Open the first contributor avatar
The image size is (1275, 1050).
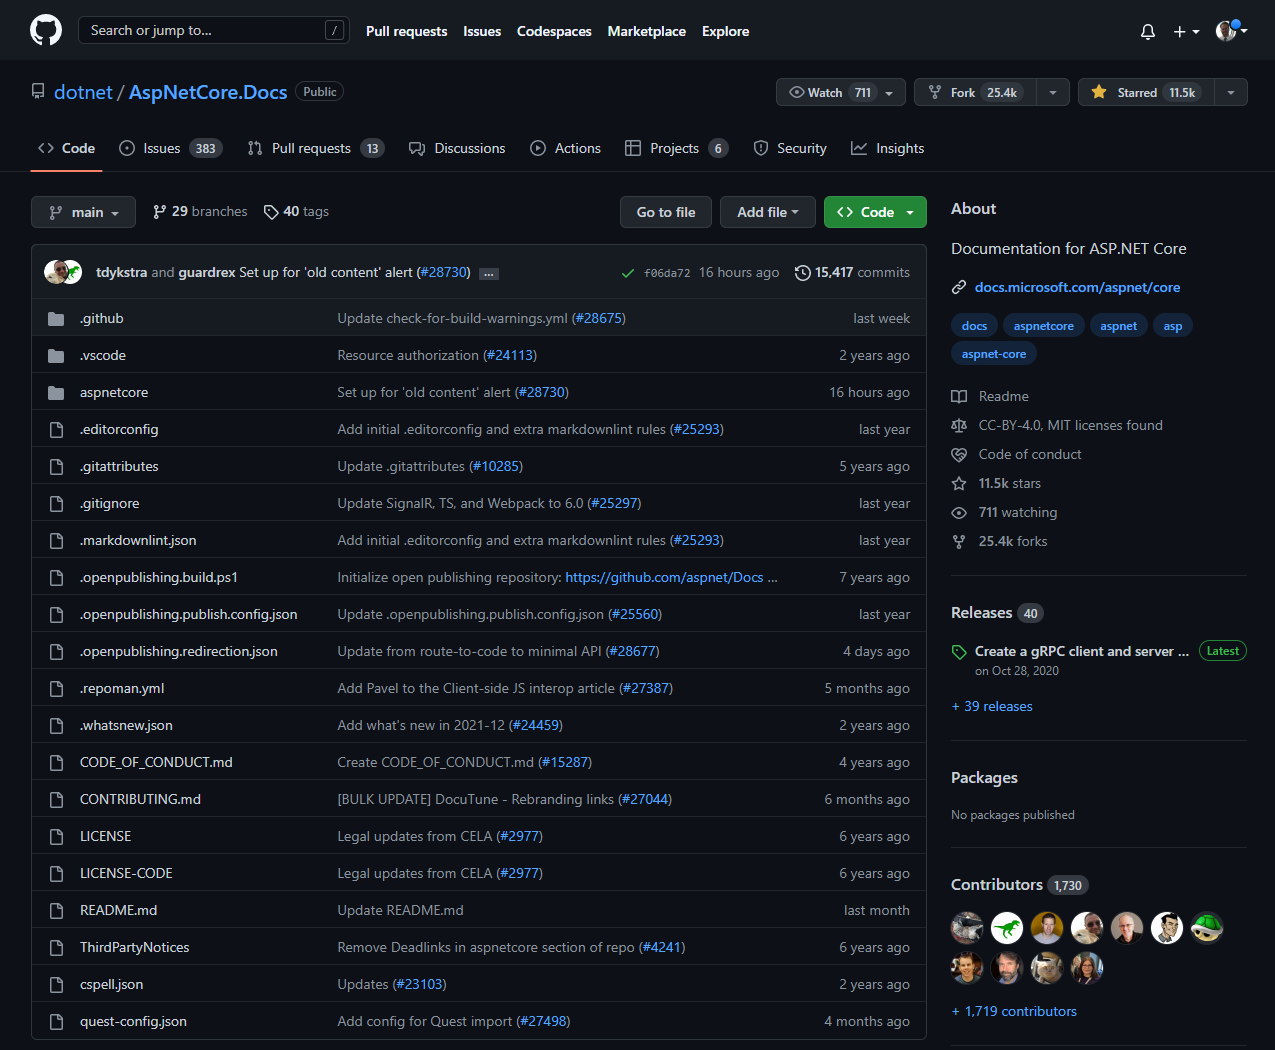coord(967,928)
